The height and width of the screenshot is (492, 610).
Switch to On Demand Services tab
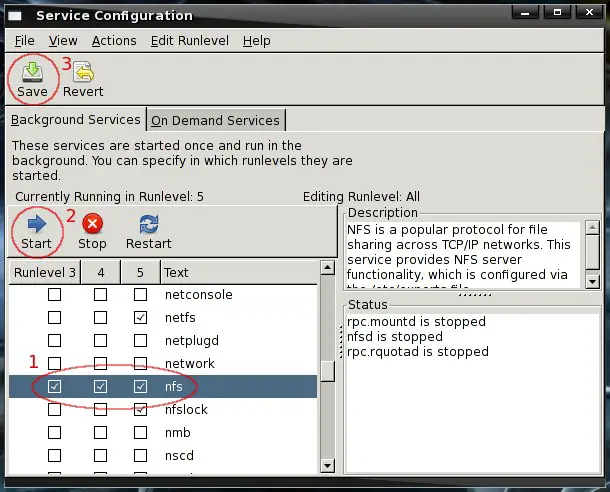point(215,120)
